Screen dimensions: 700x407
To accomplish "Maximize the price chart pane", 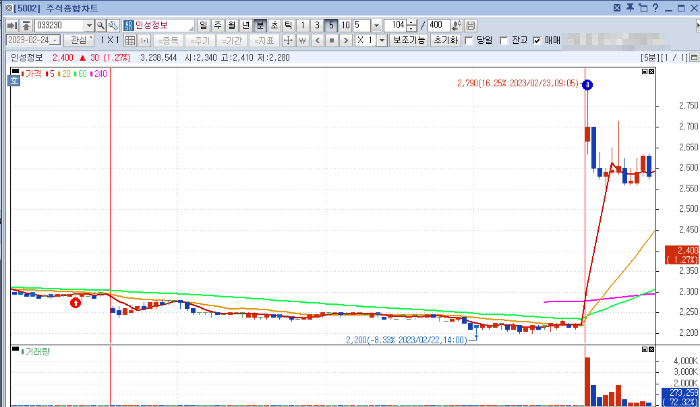I will [x=645, y=72].
